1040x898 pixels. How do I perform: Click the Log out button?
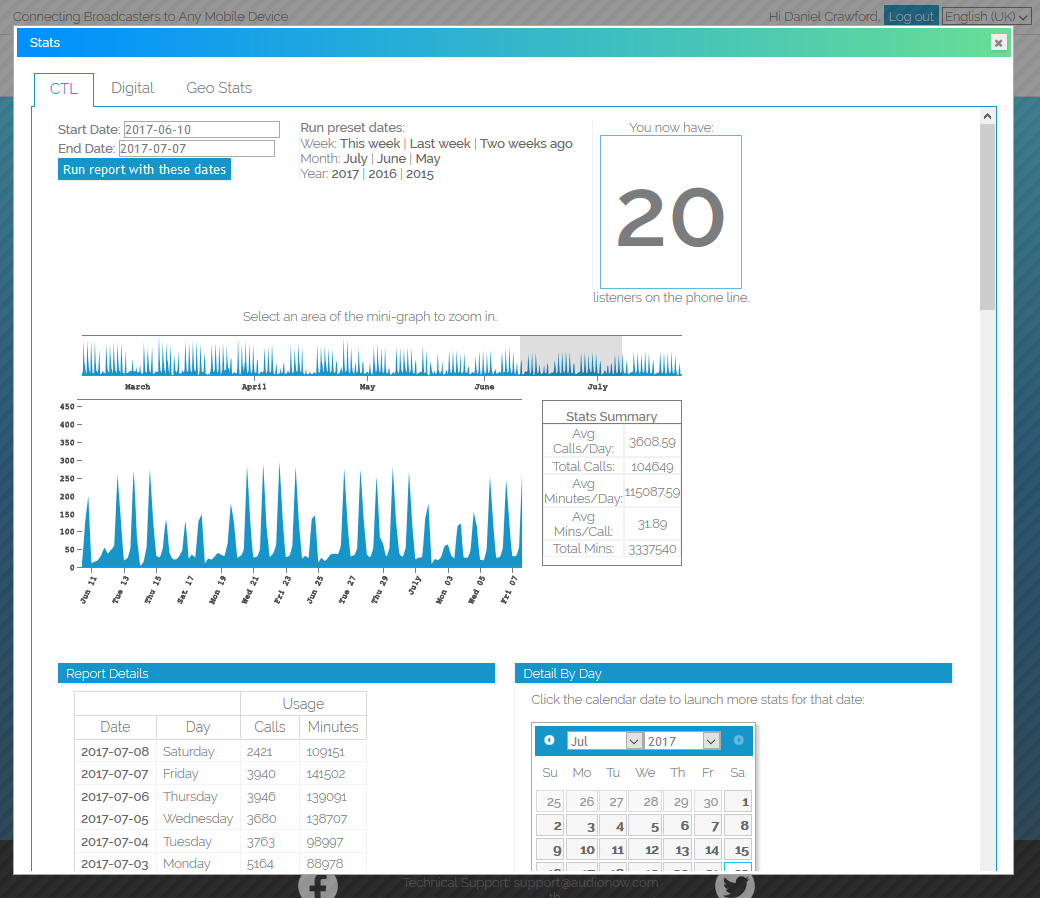pyautogui.click(x=911, y=17)
